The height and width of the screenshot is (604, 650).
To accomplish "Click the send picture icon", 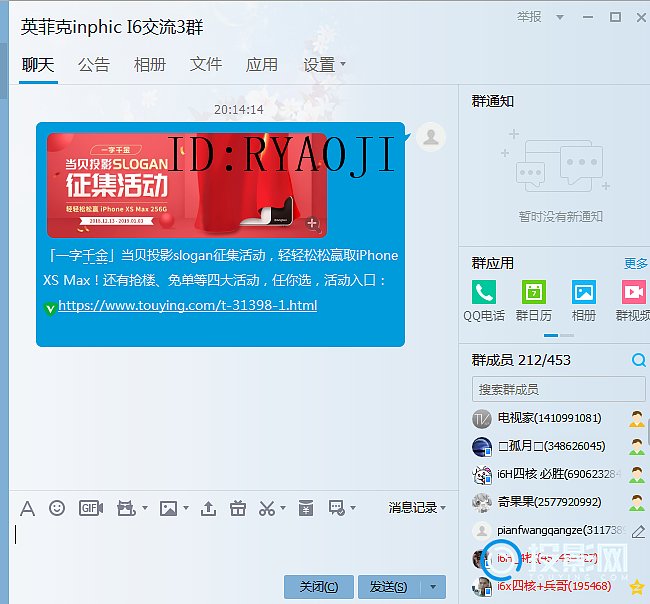I will pyautogui.click(x=168, y=508).
